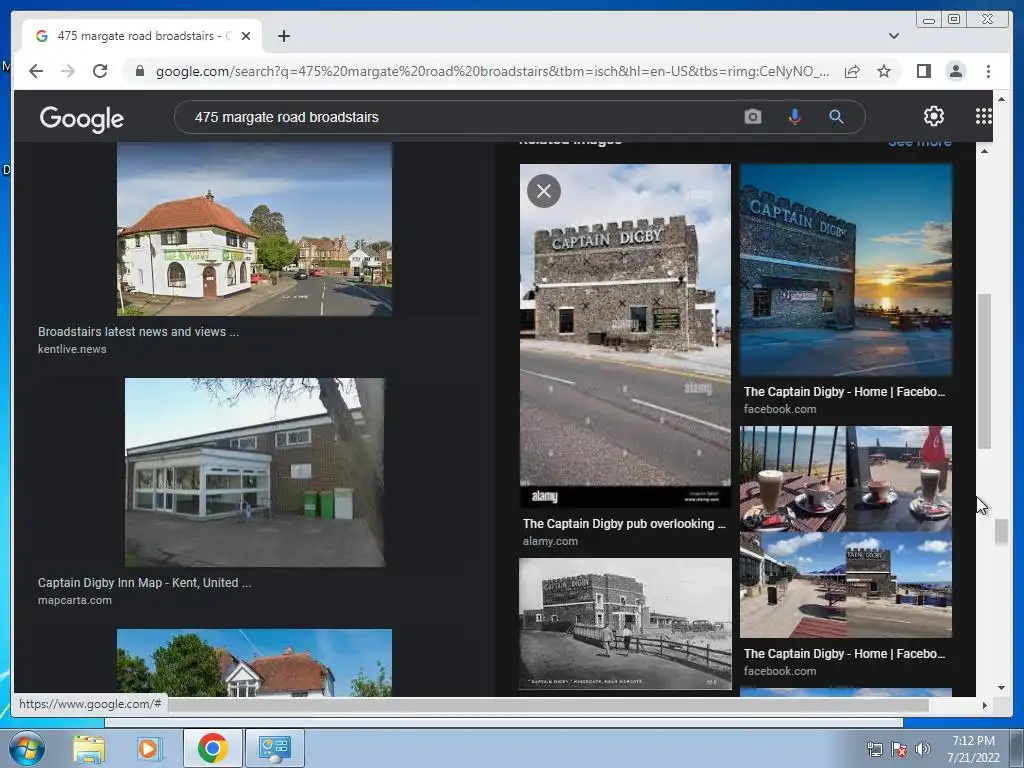
Task: Open The Captain Digby pub overlooking link
Action: click(624, 524)
